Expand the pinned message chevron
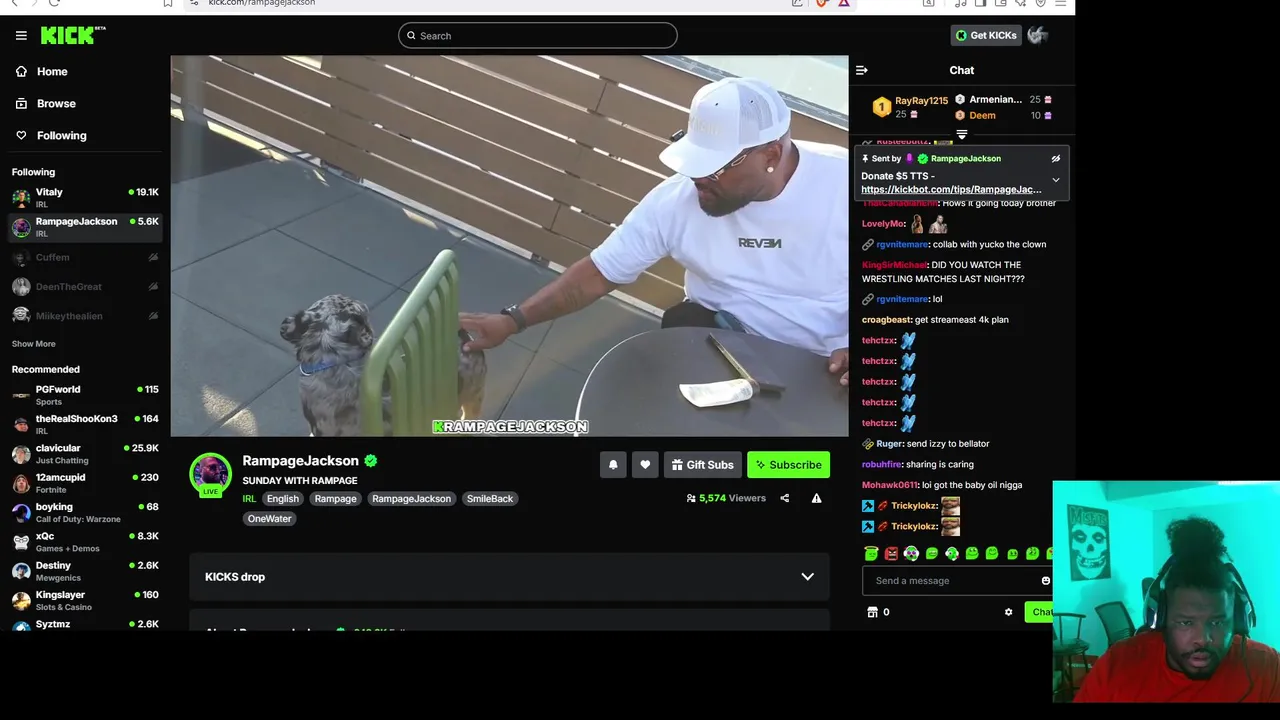This screenshot has height=720, width=1280. (x=1055, y=180)
